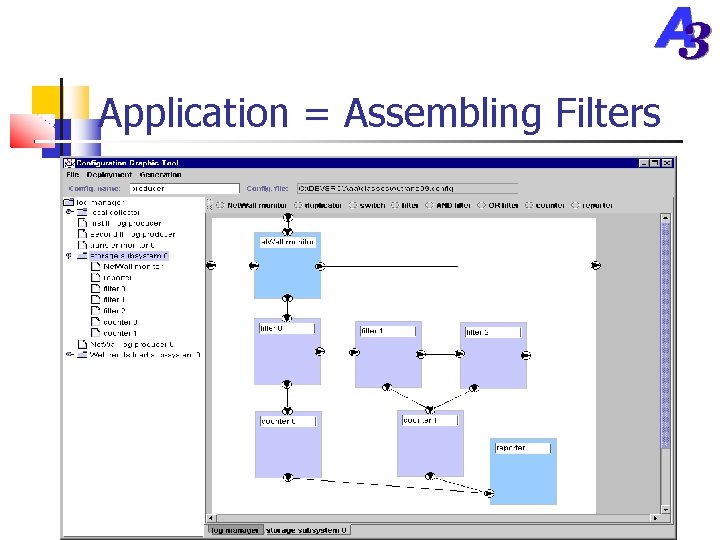720x540 pixels.
Task: Click the vertical scrollbar up arrow
Action: [x=665, y=218]
